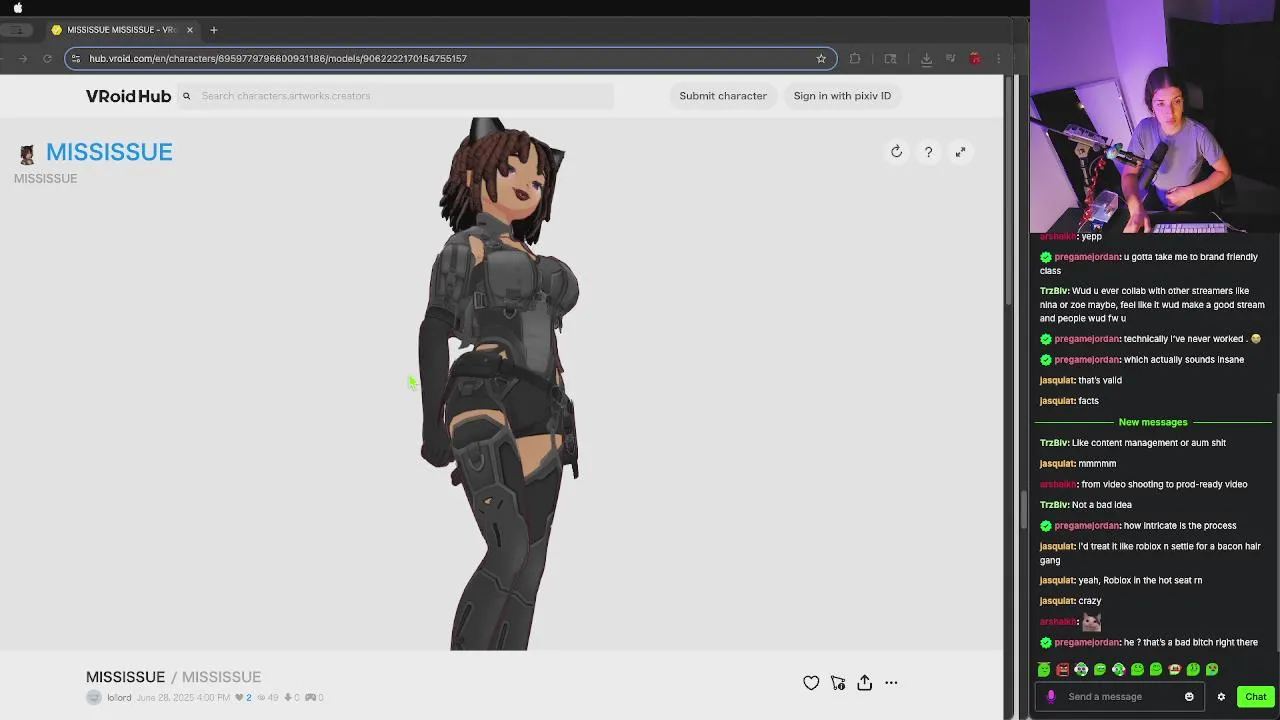Open the browser three-dot menu
1280x720 pixels.
tap(998, 58)
